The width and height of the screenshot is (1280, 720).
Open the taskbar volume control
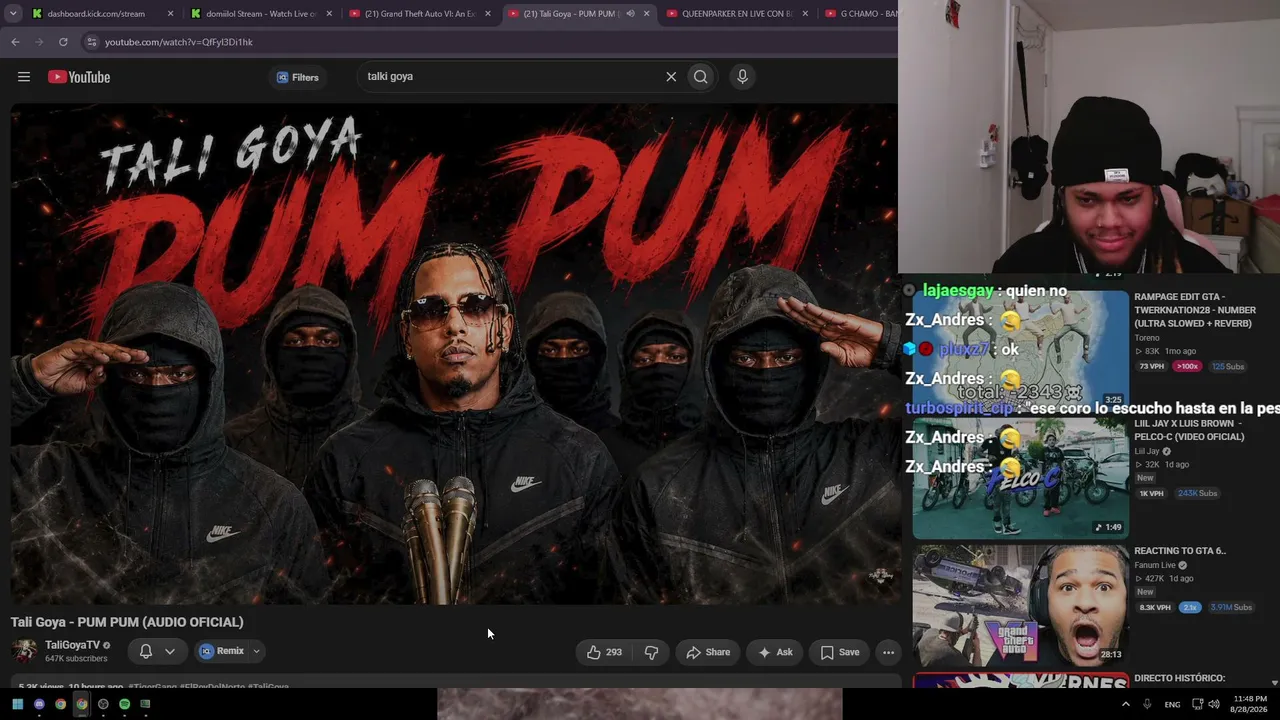pos(1214,704)
